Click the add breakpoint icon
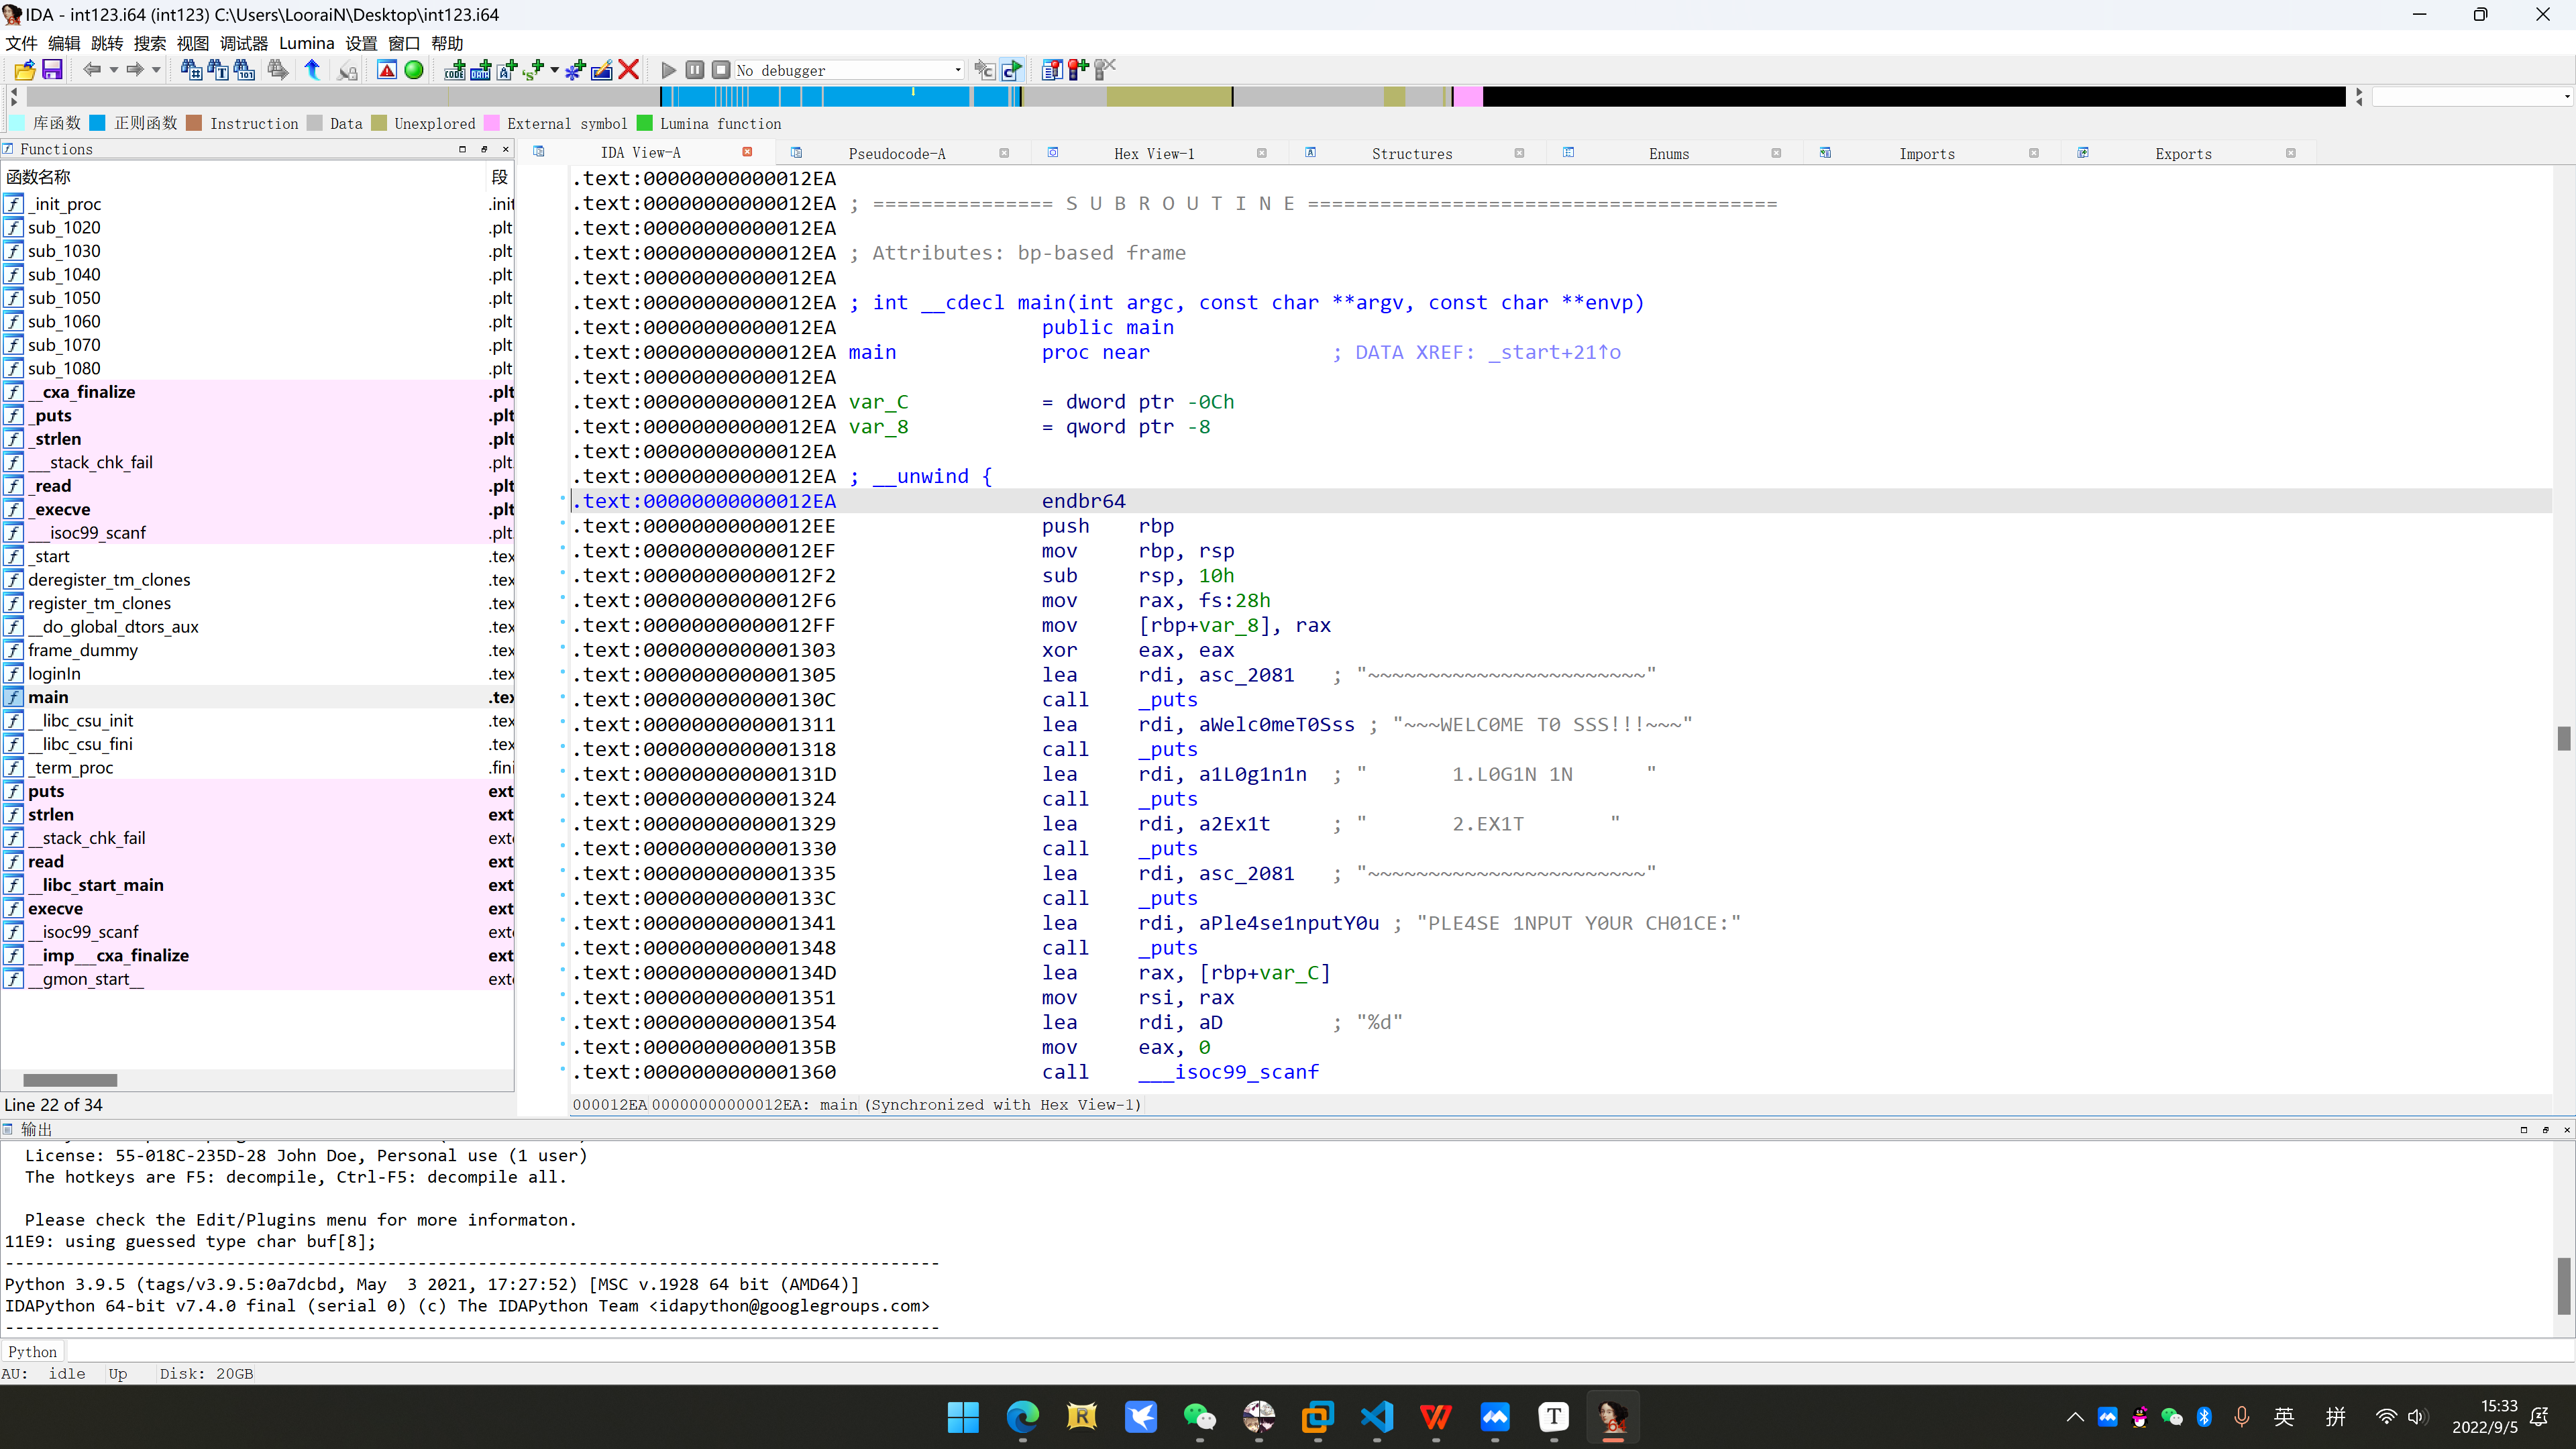Viewport: 2576px width, 1449px height. 1078,70
